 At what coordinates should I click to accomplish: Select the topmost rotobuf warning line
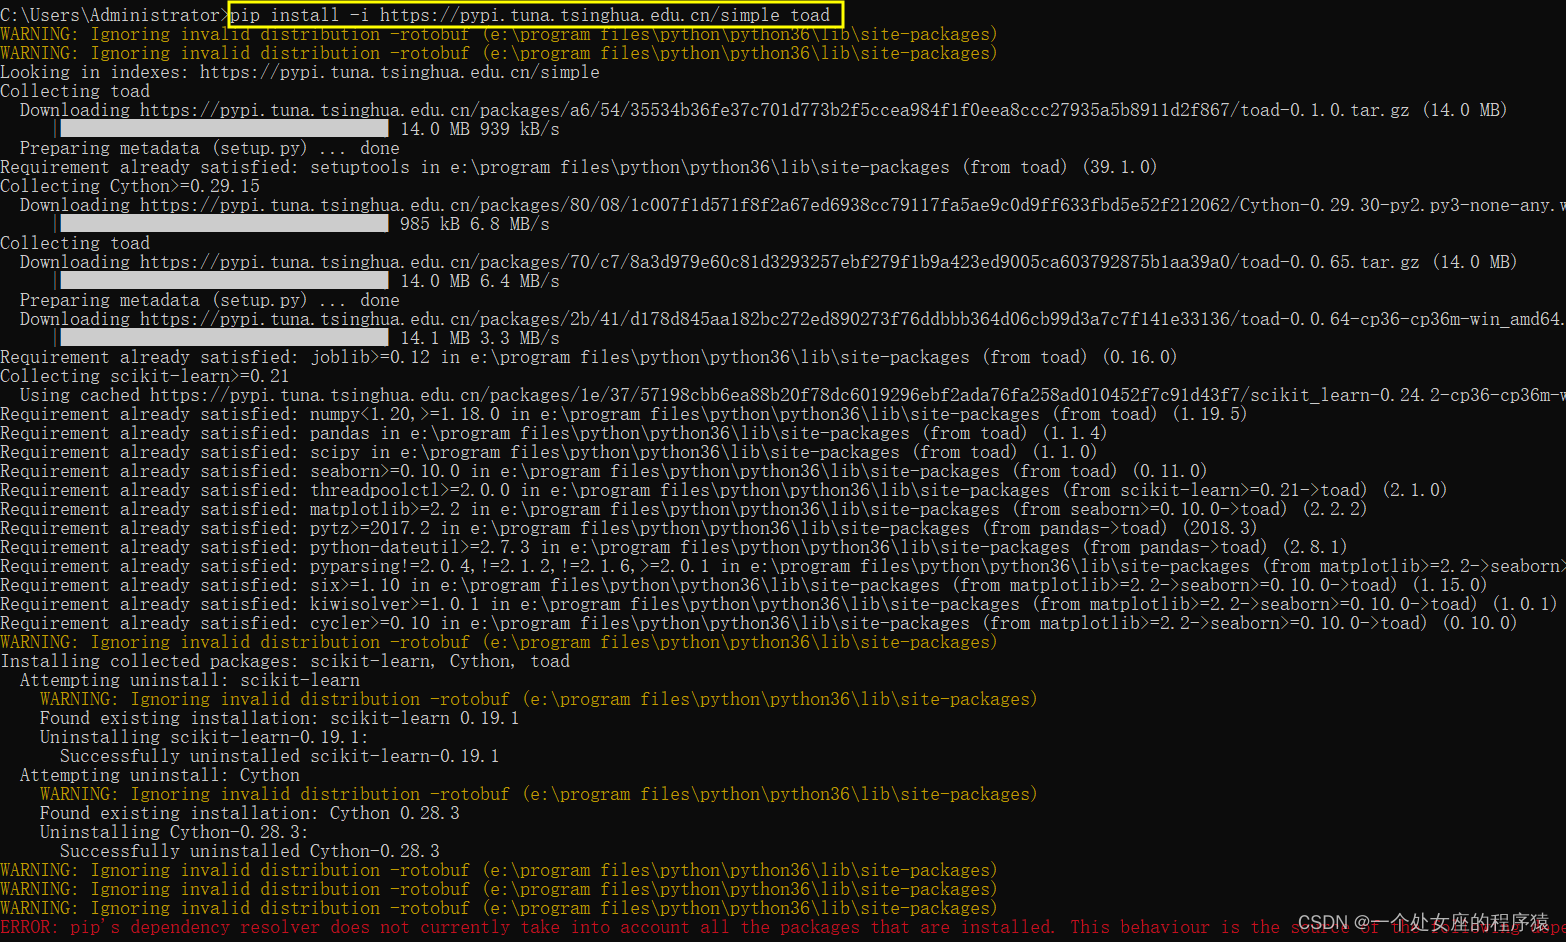[400, 33]
